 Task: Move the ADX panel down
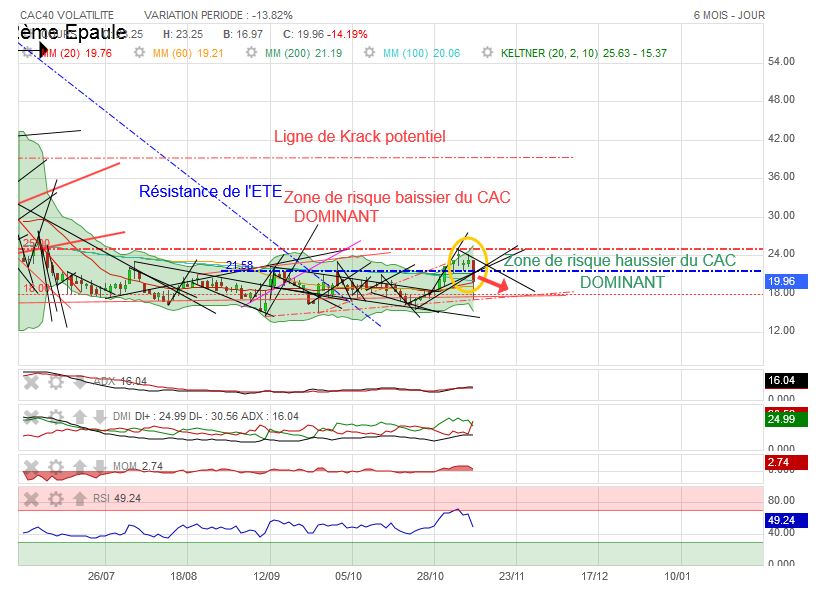(80, 381)
